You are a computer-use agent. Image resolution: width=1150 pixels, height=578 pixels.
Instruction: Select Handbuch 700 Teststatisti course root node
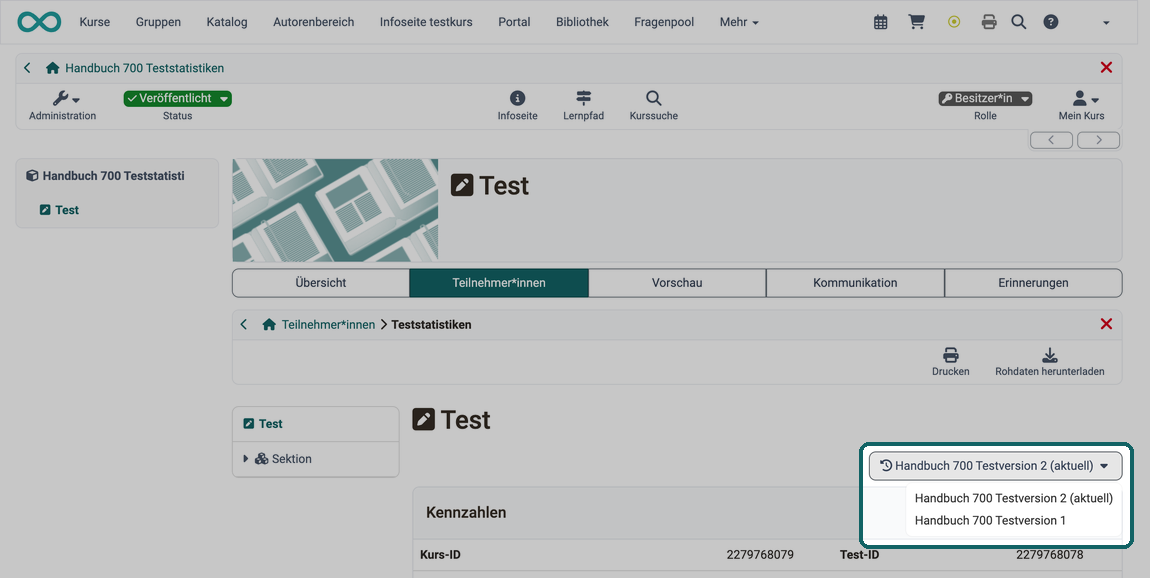click(113, 176)
